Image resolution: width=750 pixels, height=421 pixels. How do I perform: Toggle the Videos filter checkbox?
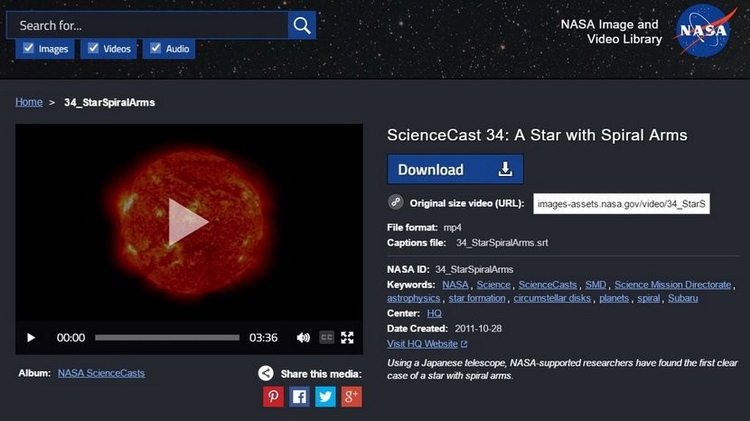click(93, 48)
